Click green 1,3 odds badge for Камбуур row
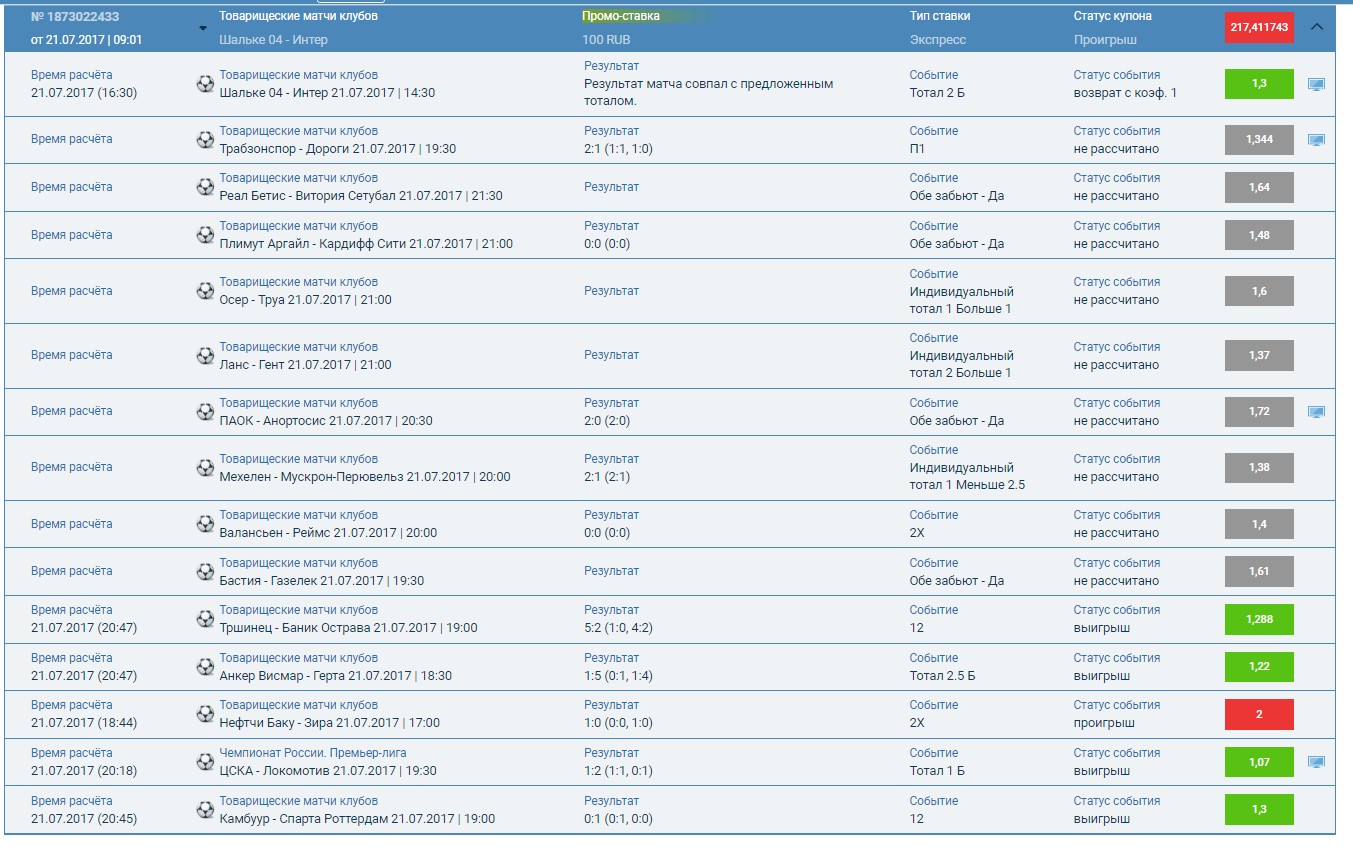The height and width of the screenshot is (848, 1353). [1259, 810]
